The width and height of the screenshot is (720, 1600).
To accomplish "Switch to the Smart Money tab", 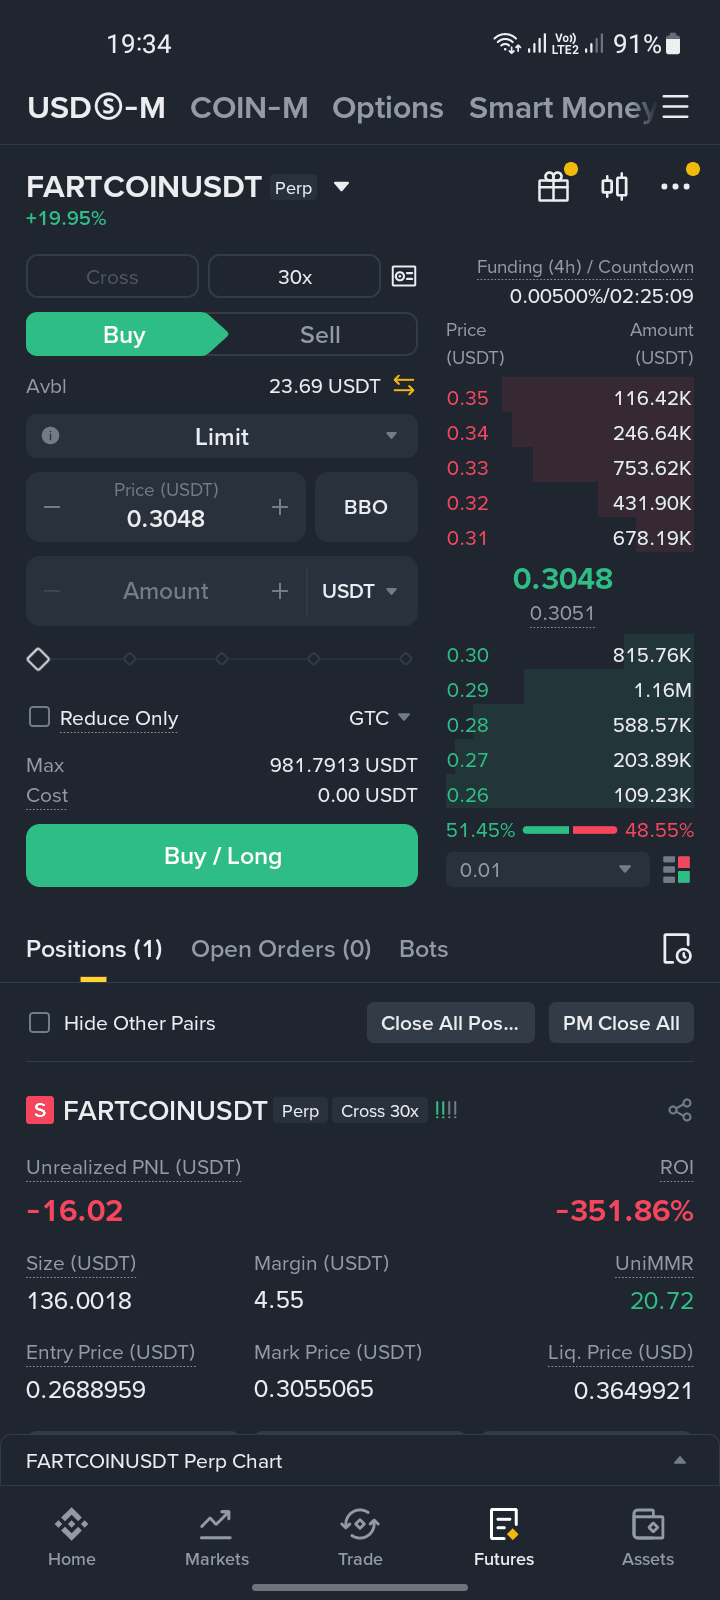I will 563,107.
